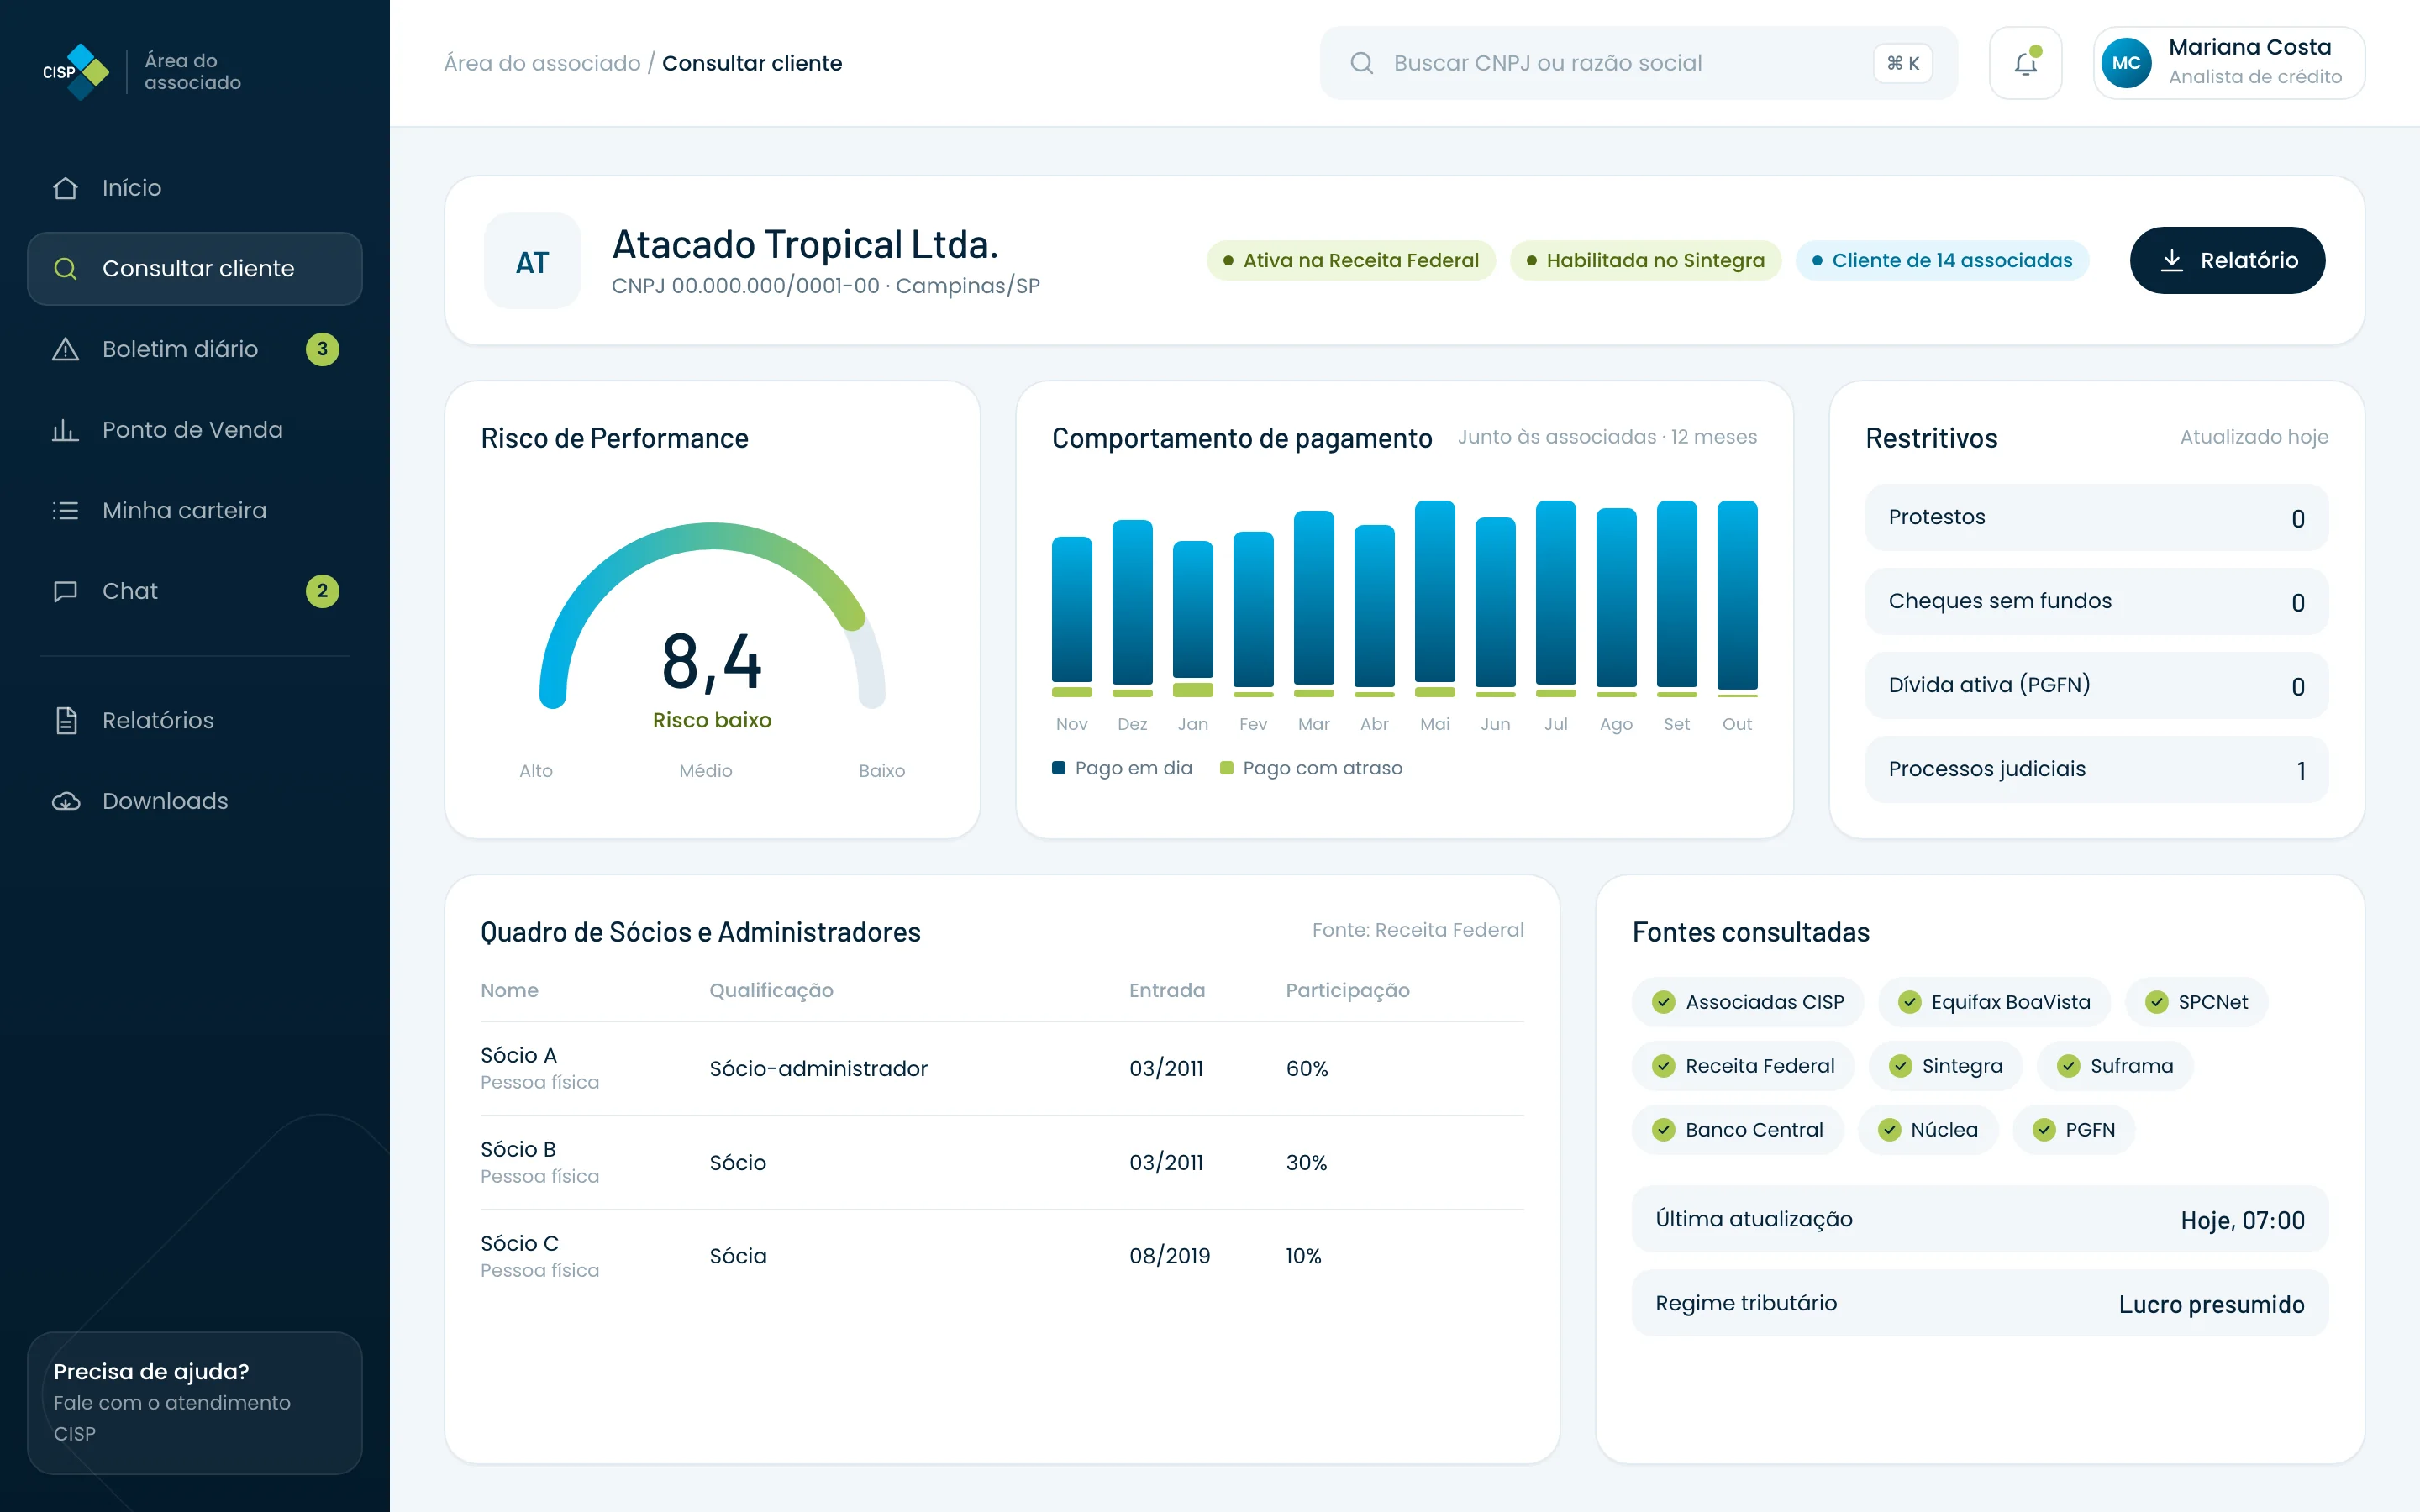This screenshot has width=2420, height=1512.
Task: Open the Precisa de ajuda help card
Action: coord(195,1402)
